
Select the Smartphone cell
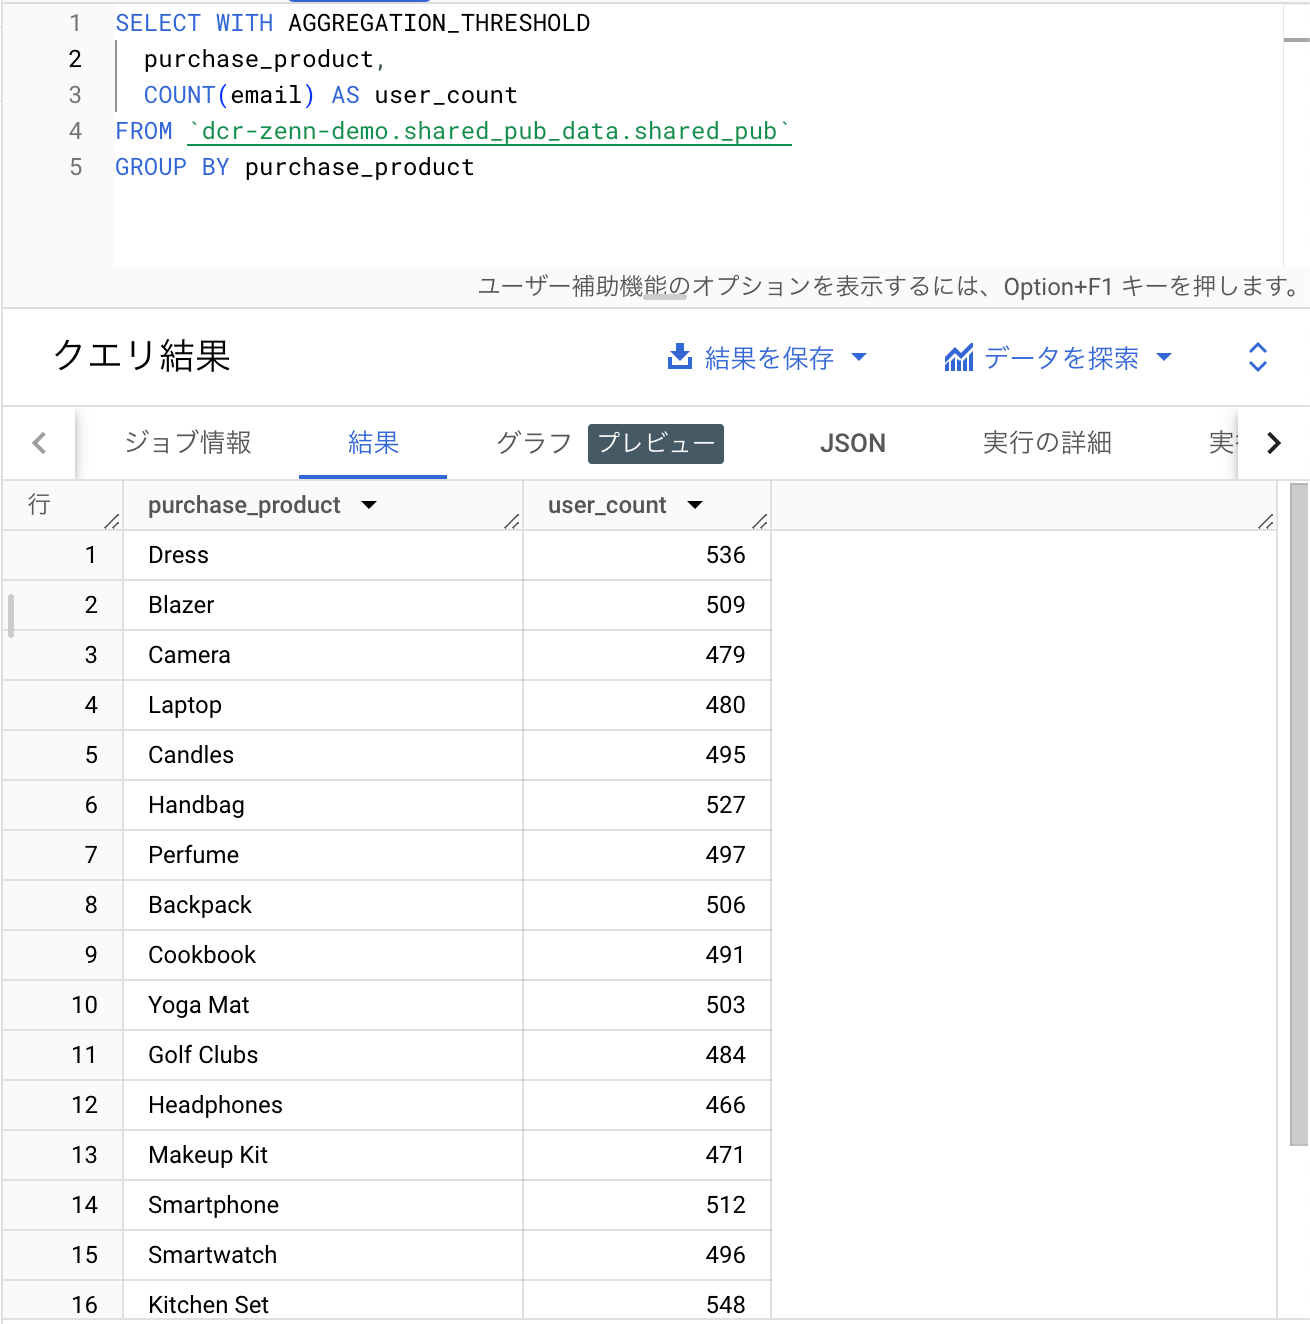[323, 1205]
